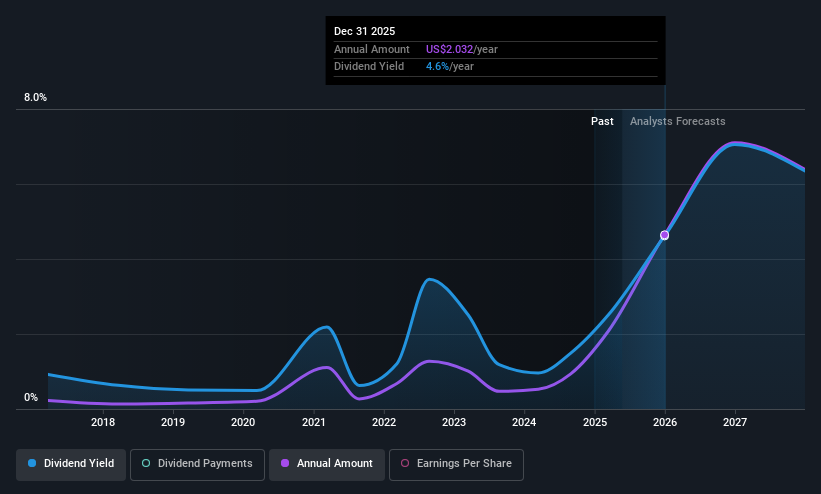The width and height of the screenshot is (821, 494).
Task: Click the Dec 31 2025 tooltip date
Action: coord(364,31)
